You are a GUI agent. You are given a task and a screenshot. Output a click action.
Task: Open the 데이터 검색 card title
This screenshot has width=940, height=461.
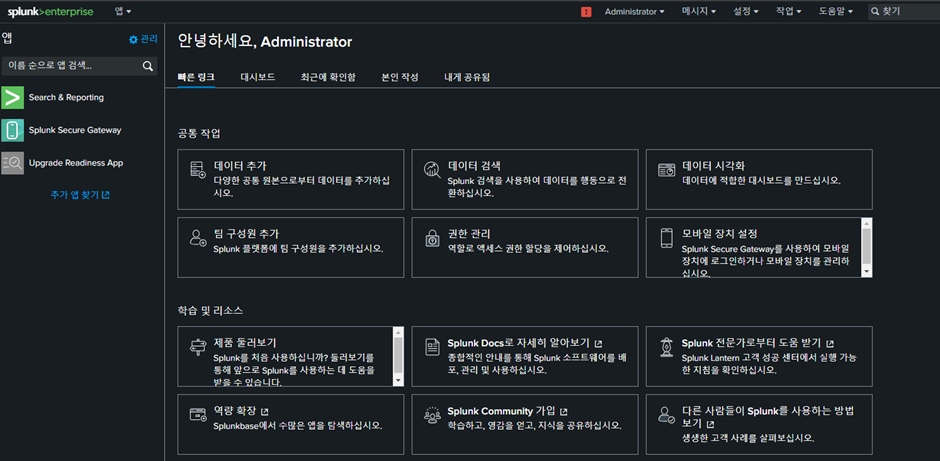tap(474, 166)
